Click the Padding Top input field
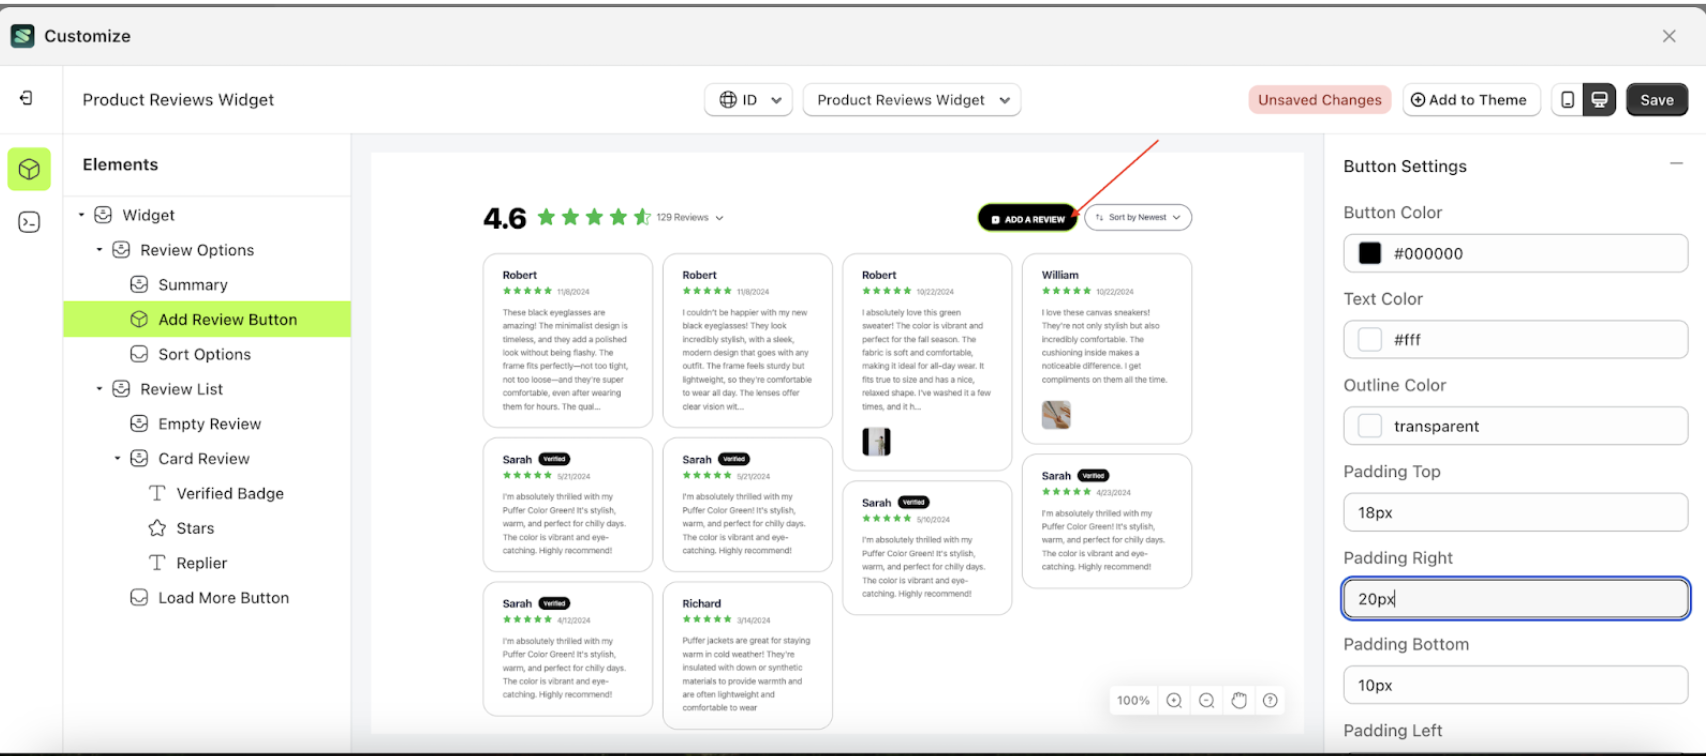Image resolution: width=1706 pixels, height=756 pixels. pyautogui.click(x=1515, y=513)
